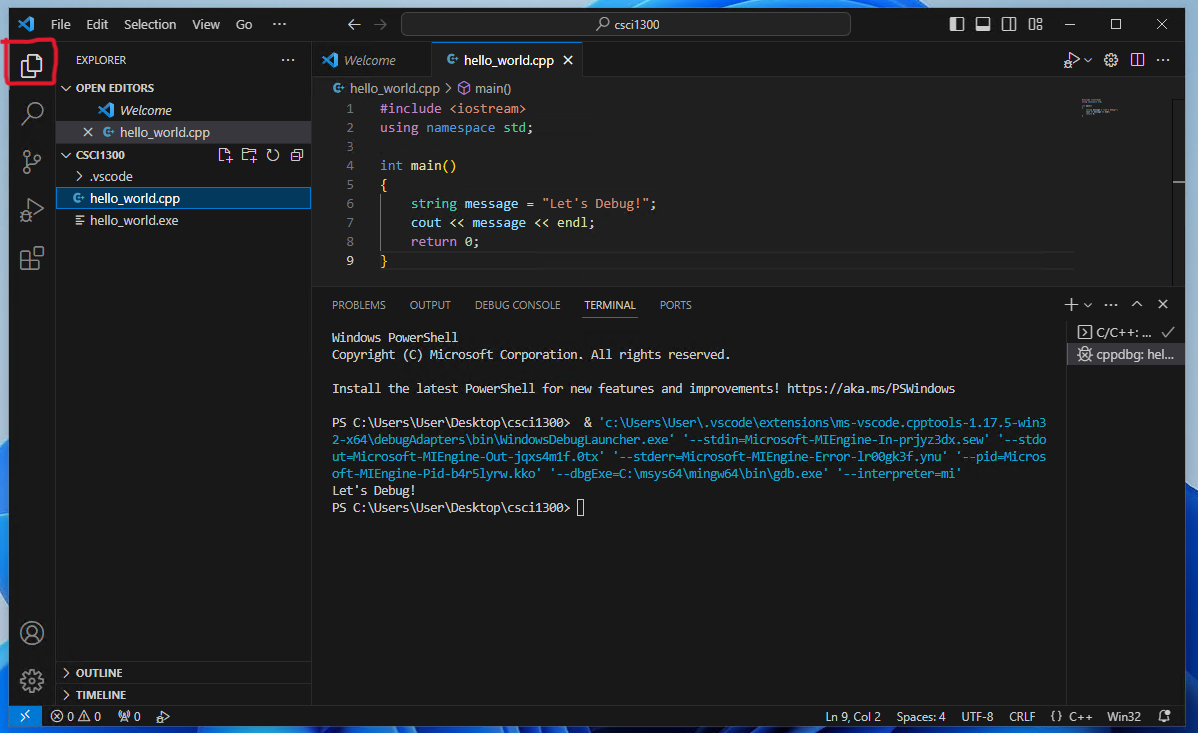The image size is (1198, 733).
Task: Select the cppdbg terminal instance
Action: [x=1124, y=354]
